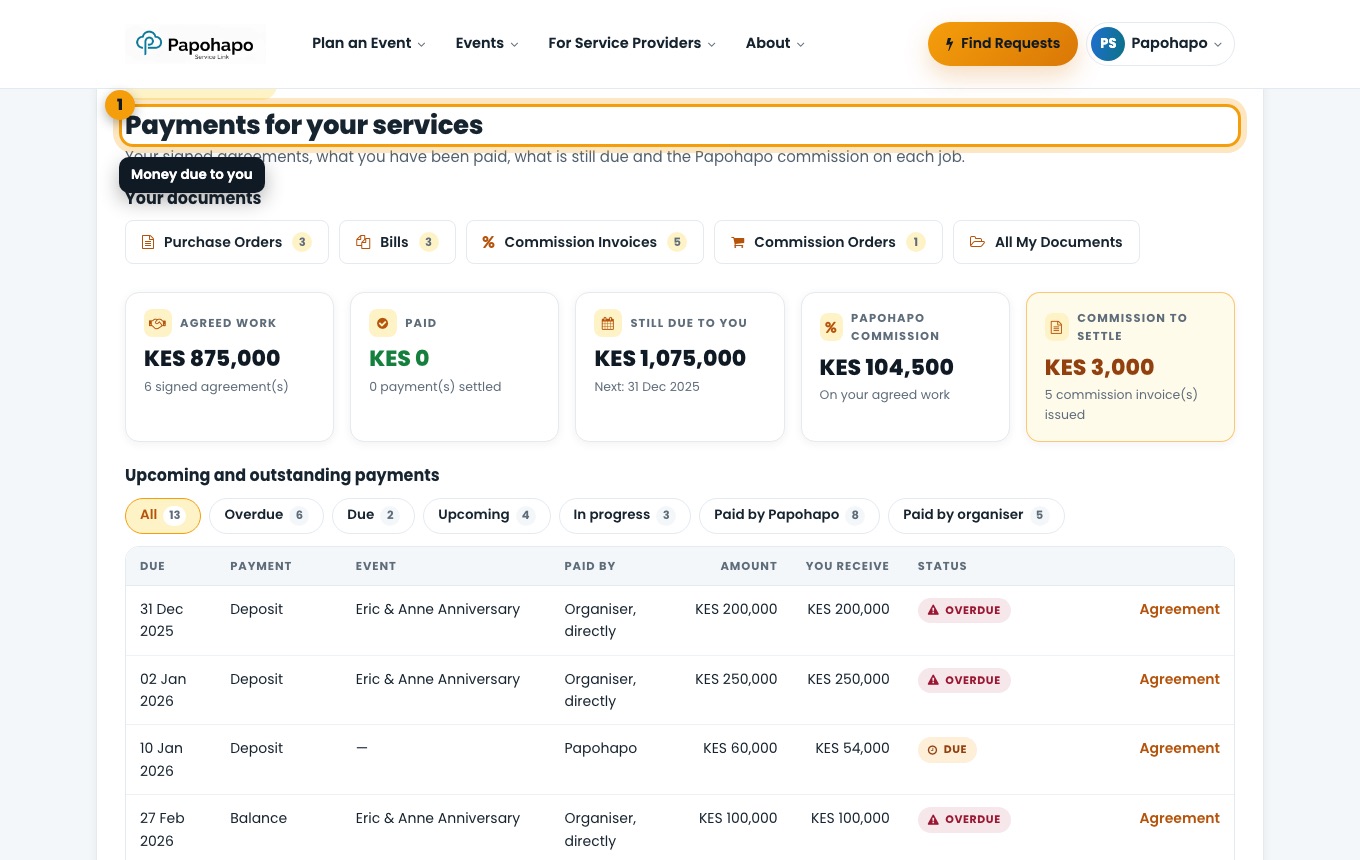
Task: Click the lightning icon on Find Requests
Action: 949,44
